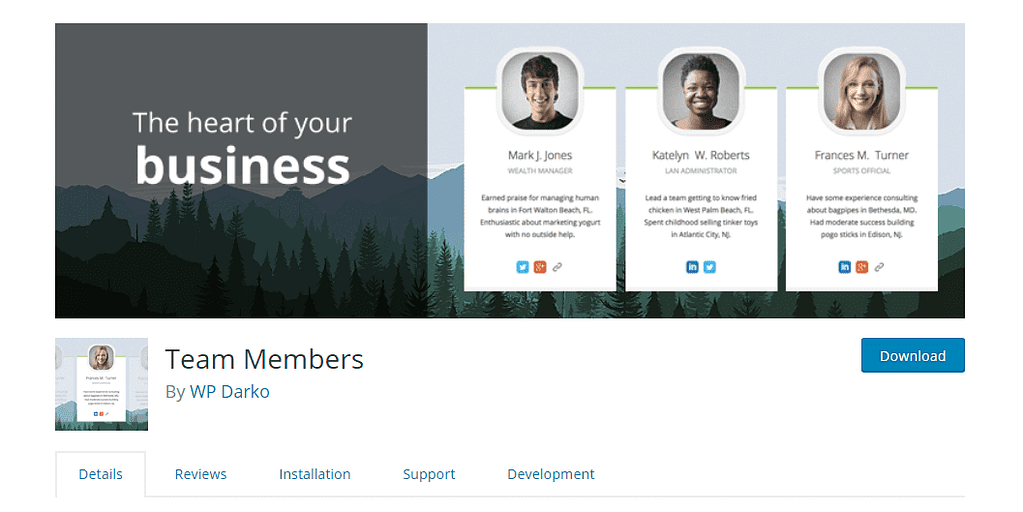Click Frances M. Turner's website link icon
The width and height of the screenshot is (1023, 512).
(879, 267)
